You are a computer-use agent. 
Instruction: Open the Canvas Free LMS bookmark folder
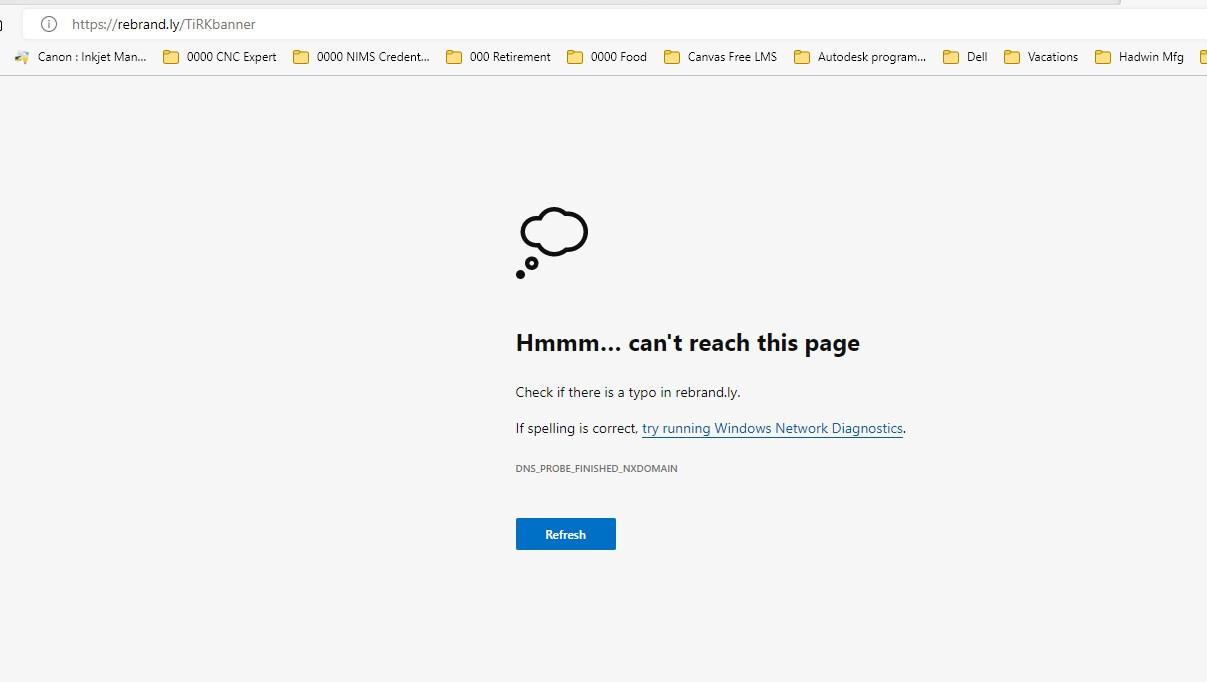pos(720,57)
